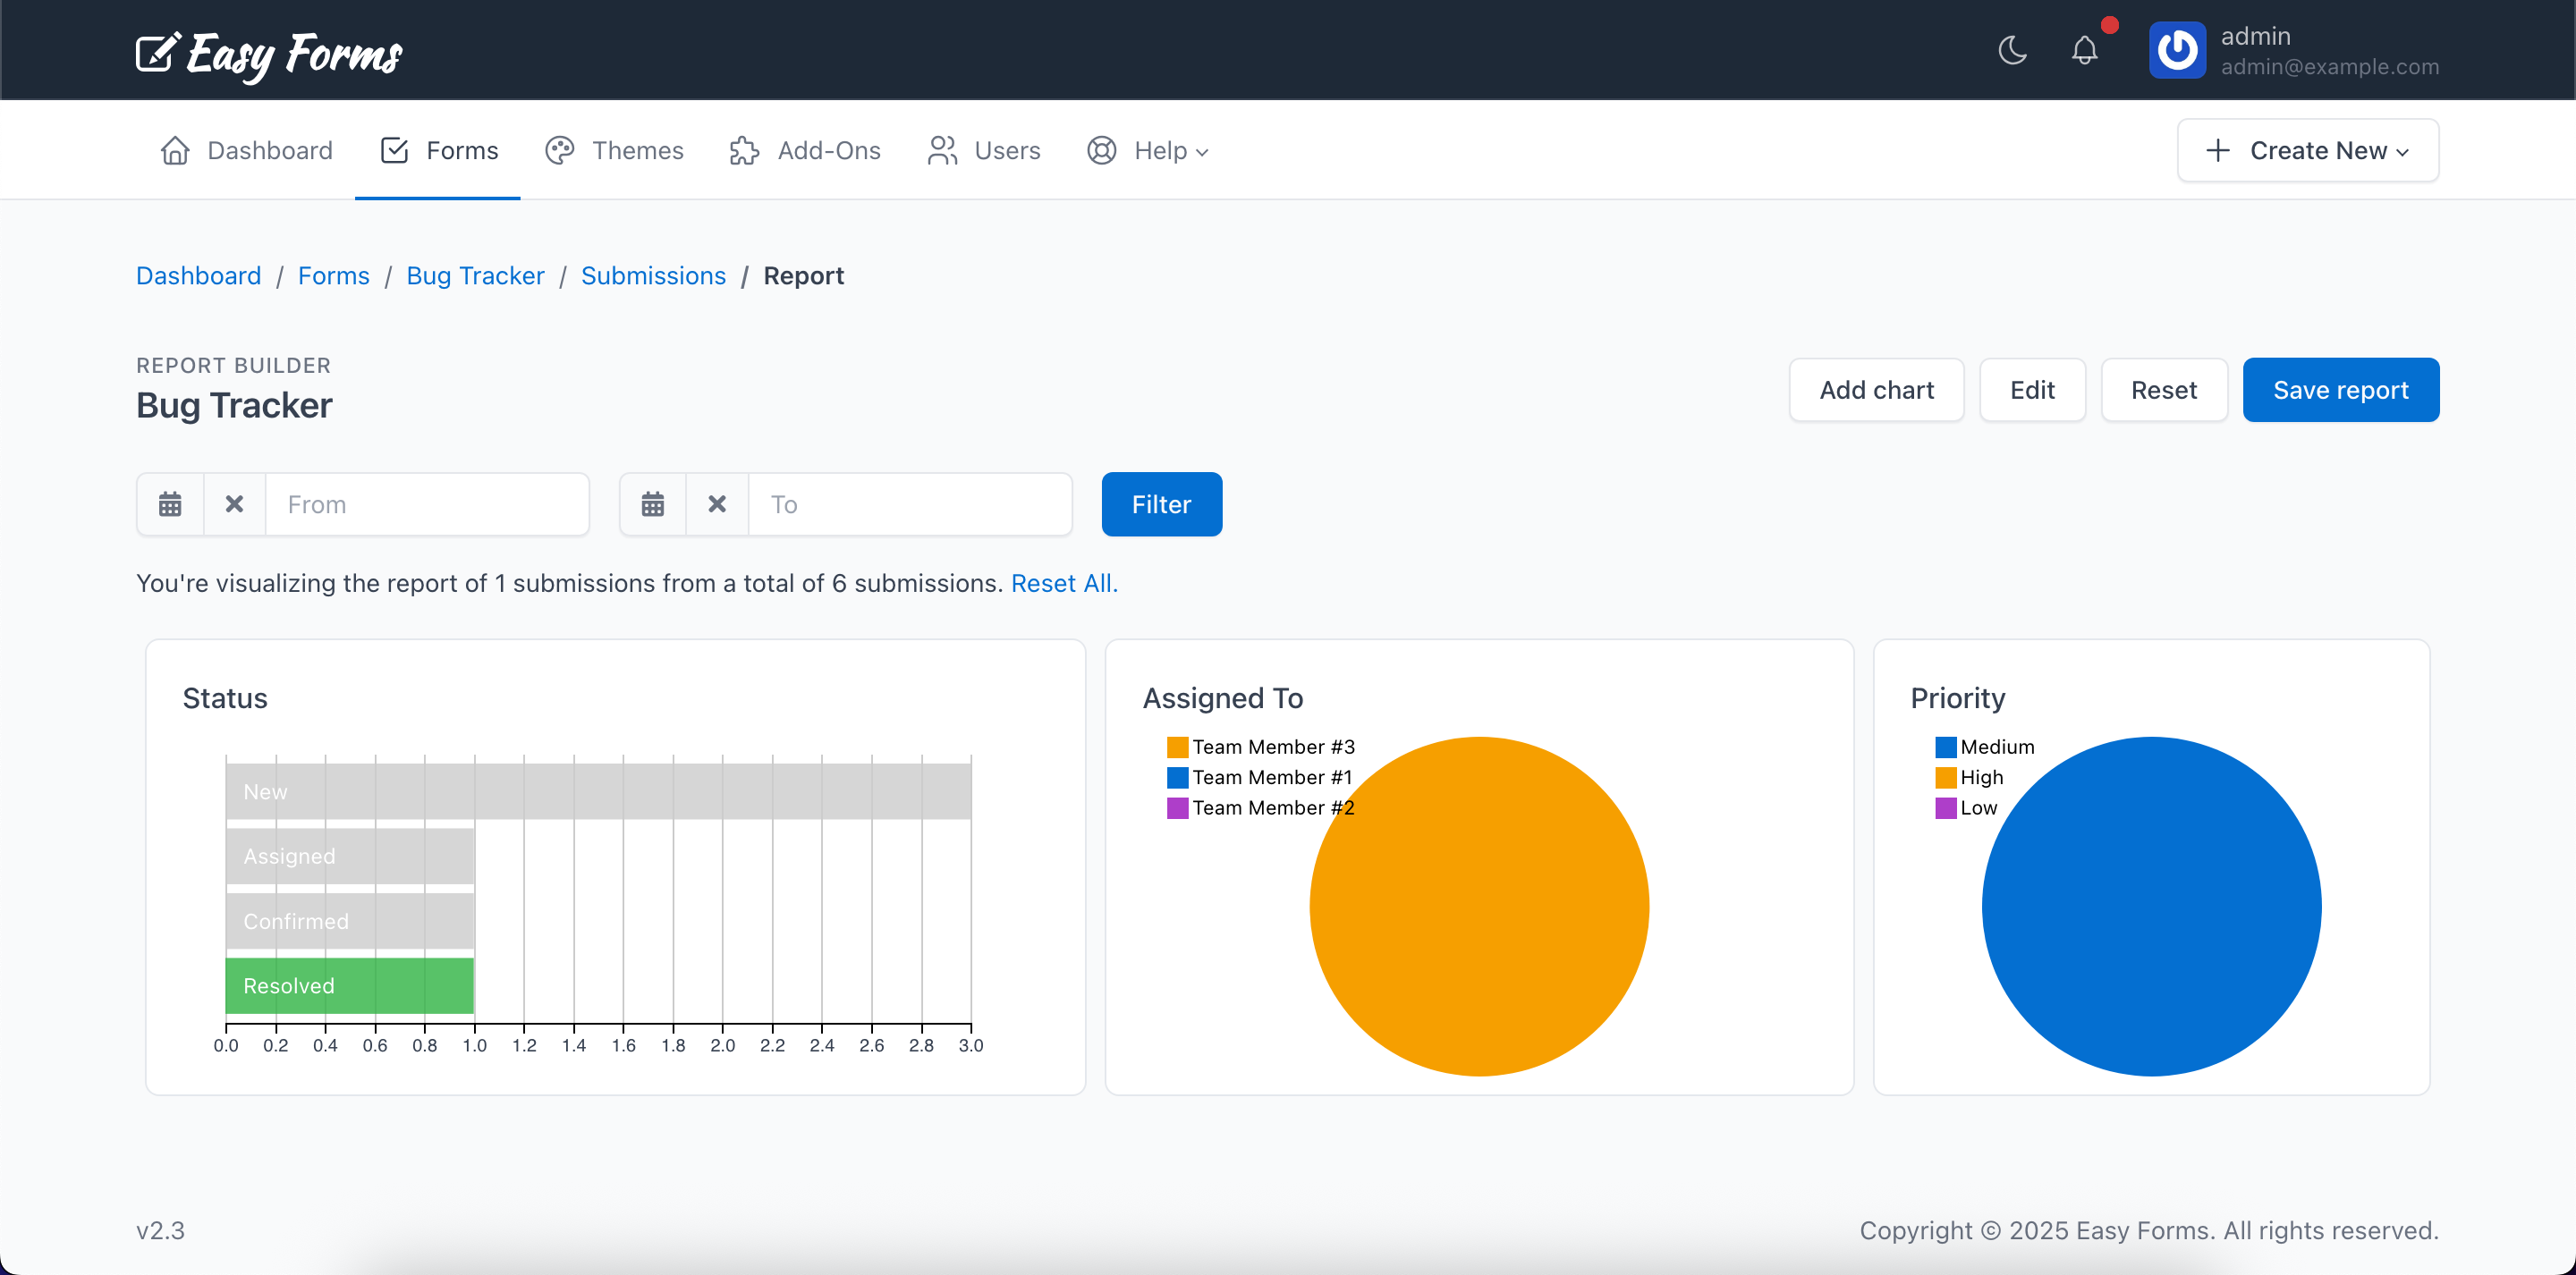The height and width of the screenshot is (1275, 2576).
Task: Open the From date calendar picker
Action: point(169,504)
